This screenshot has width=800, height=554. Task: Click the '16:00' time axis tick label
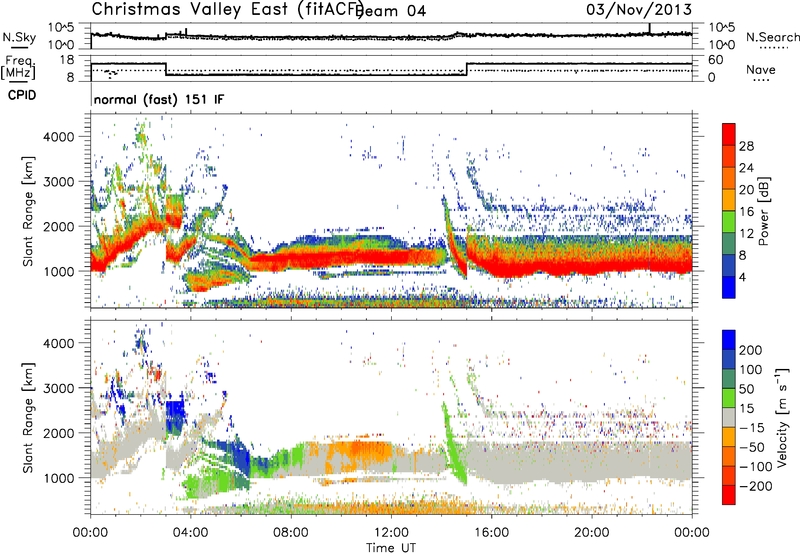pos(491,533)
